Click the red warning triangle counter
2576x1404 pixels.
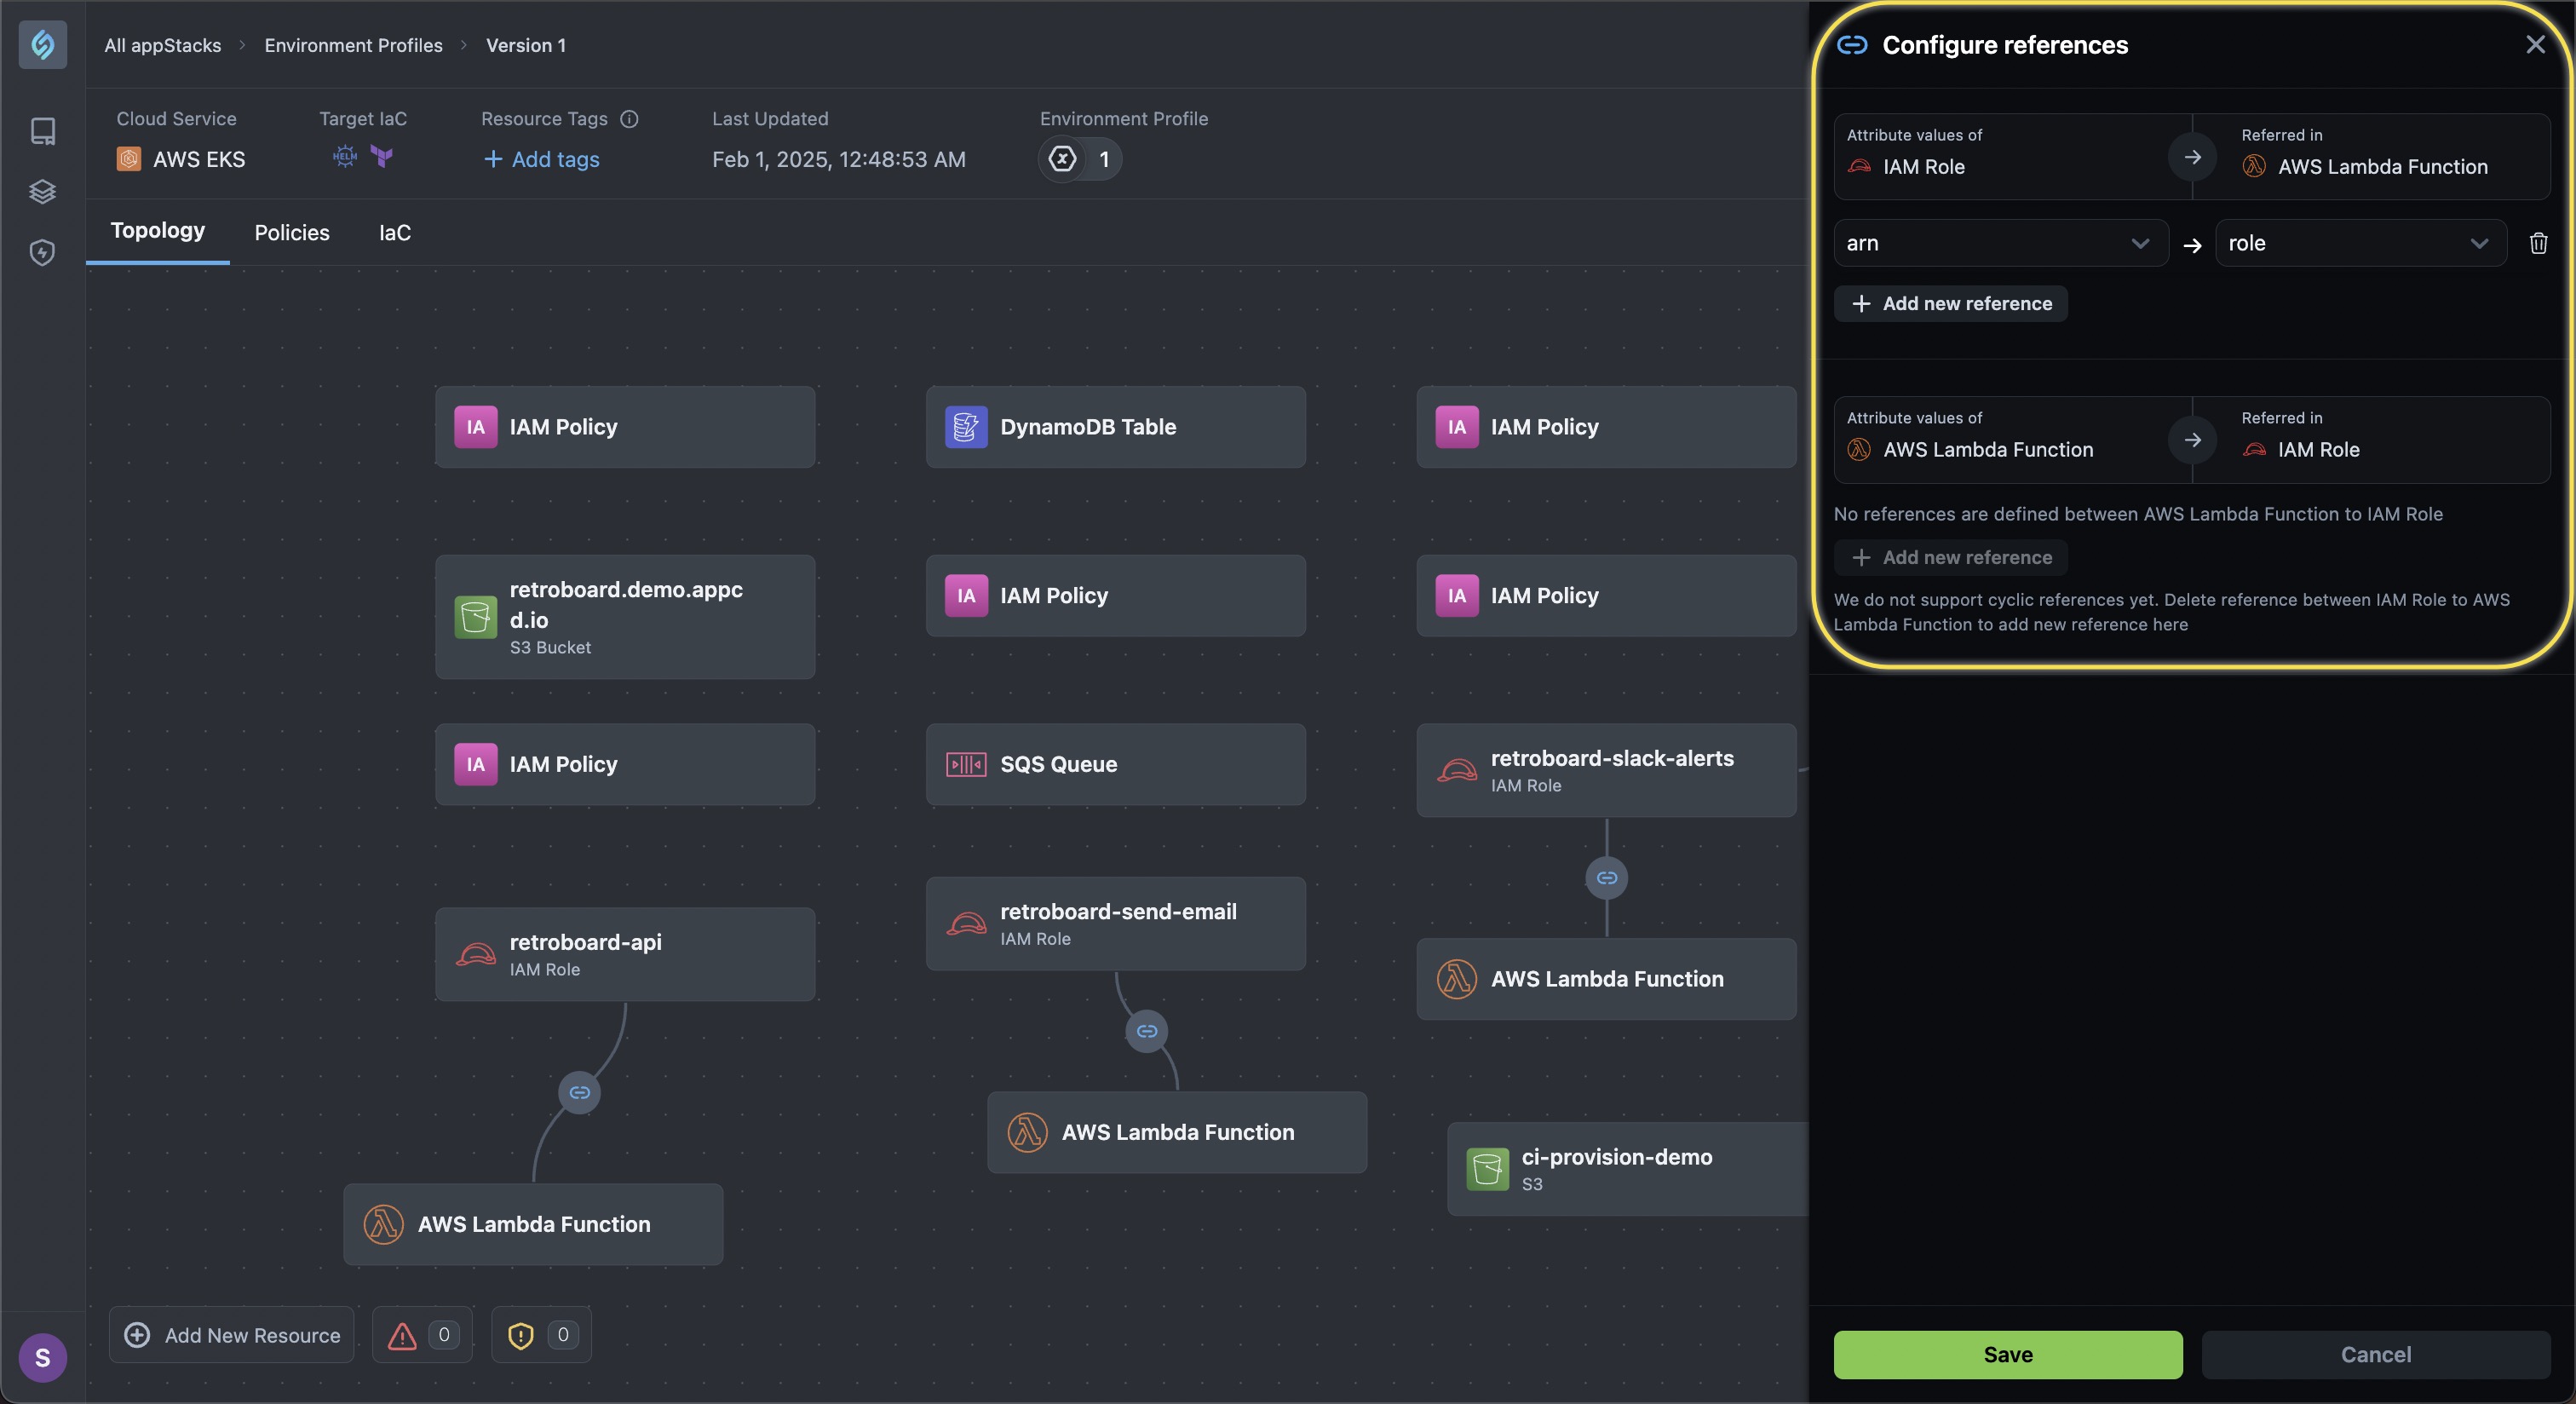(422, 1335)
